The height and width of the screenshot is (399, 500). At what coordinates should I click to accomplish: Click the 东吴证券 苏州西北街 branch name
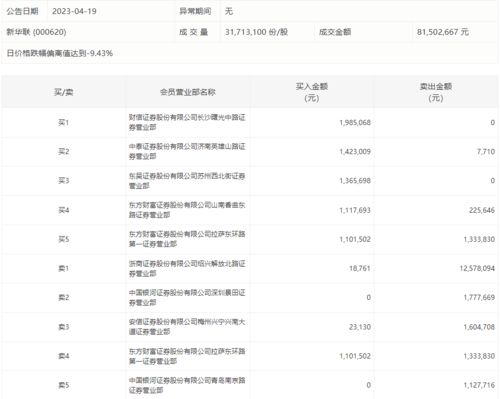187,181
